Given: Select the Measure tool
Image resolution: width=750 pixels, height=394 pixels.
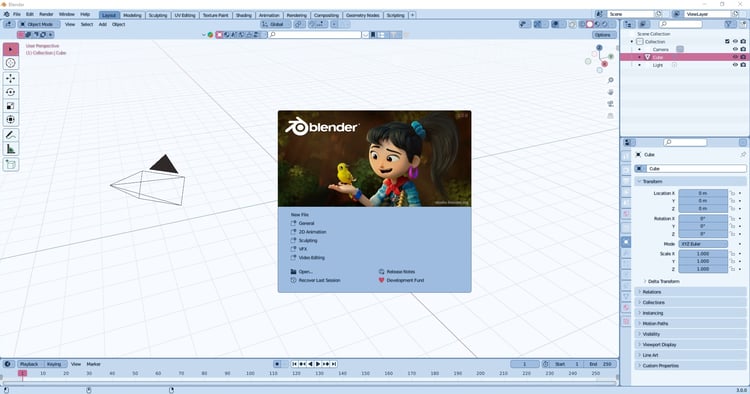Looking at the screenshot, I should [11, 149].
